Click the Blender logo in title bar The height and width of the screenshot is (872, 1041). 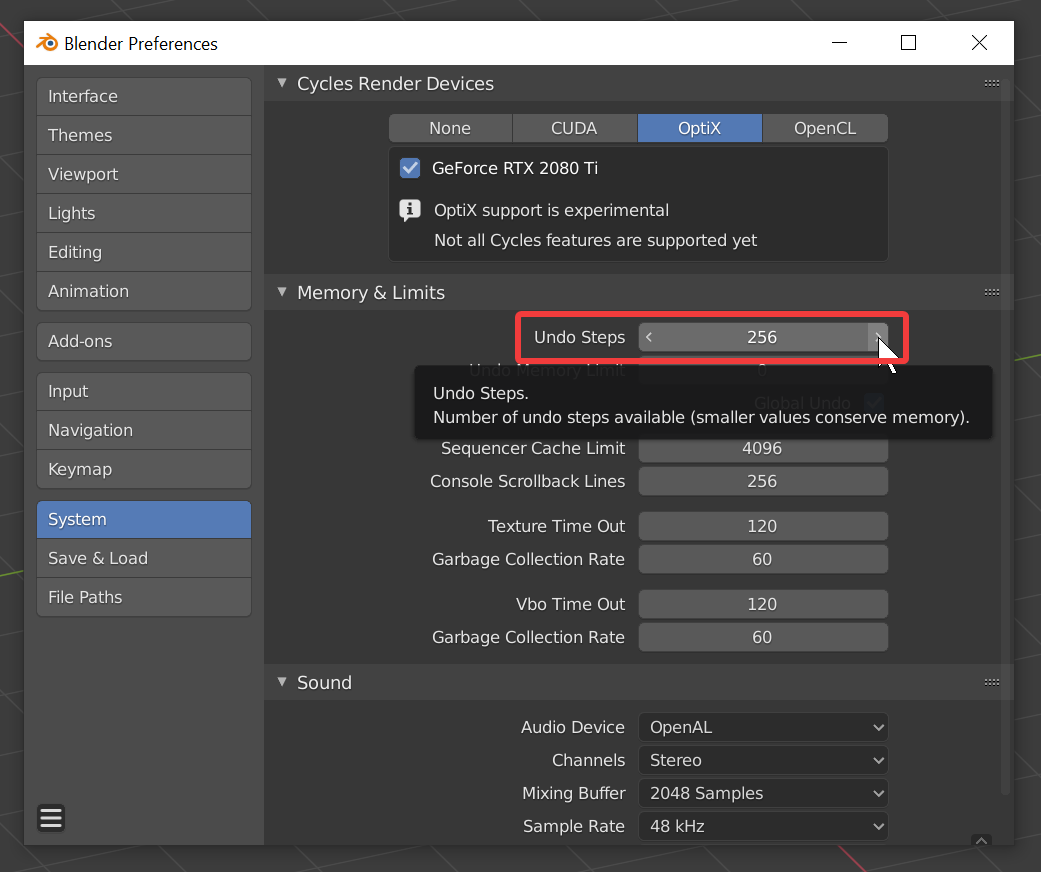pyautogui.click(x=46, y=43)
